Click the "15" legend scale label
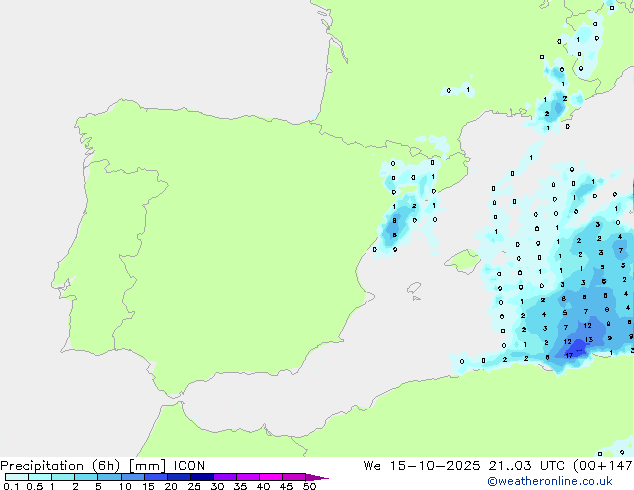The image size is (634, 490). click(x=148, y=486)
